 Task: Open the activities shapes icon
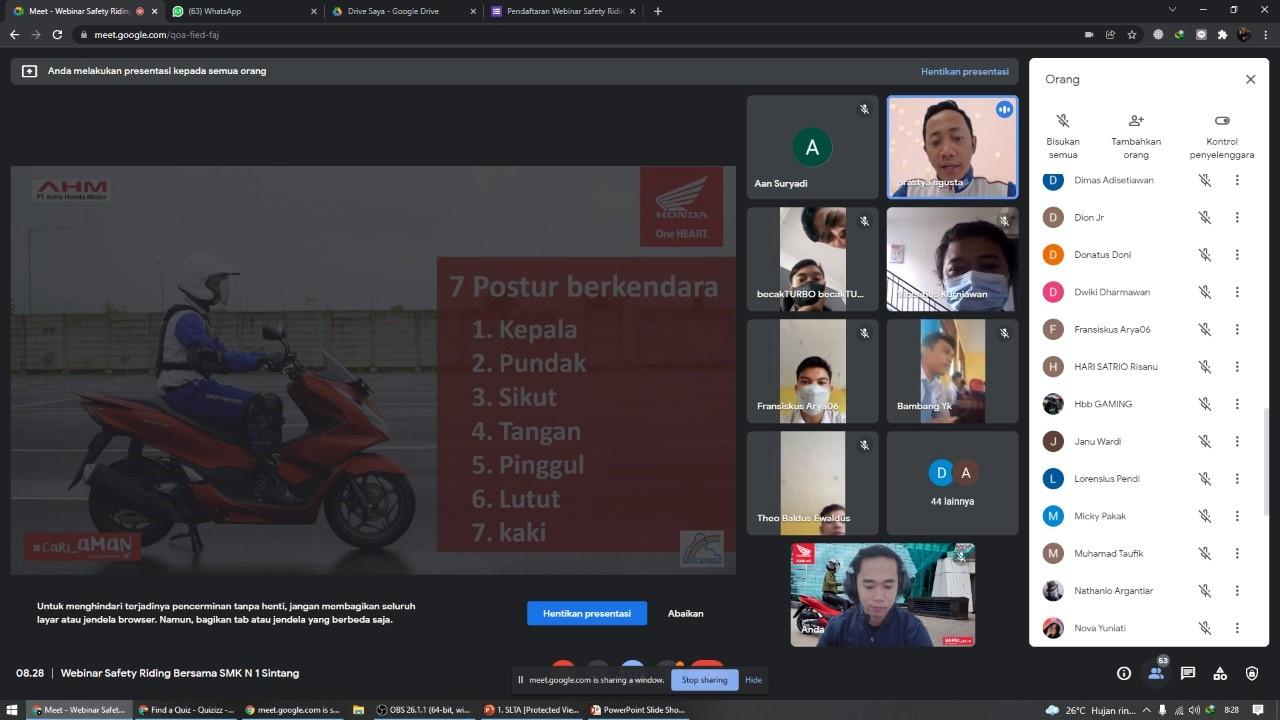(x=1219, y=674)
